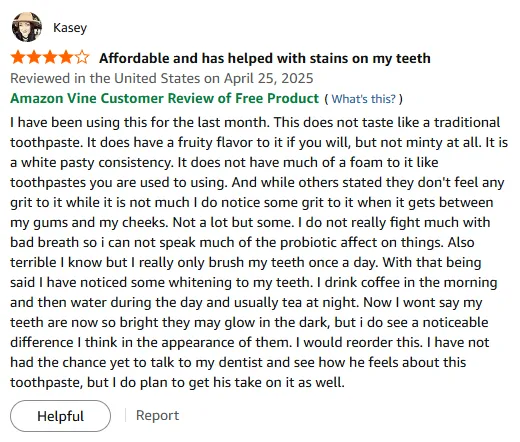520x442 pixels.
Task: Open the review title about stains on teeth
Action: 265,58
